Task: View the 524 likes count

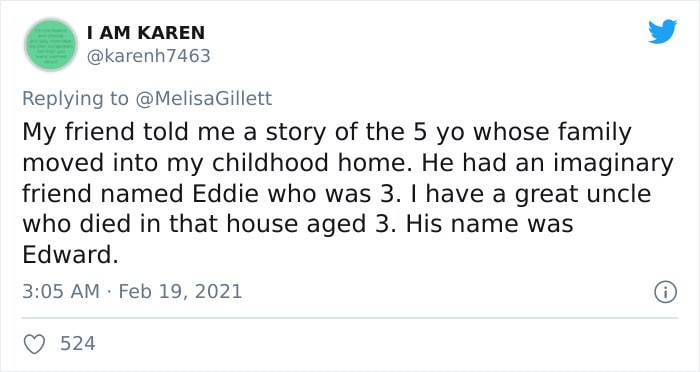Action: click(x=78, y=343)
